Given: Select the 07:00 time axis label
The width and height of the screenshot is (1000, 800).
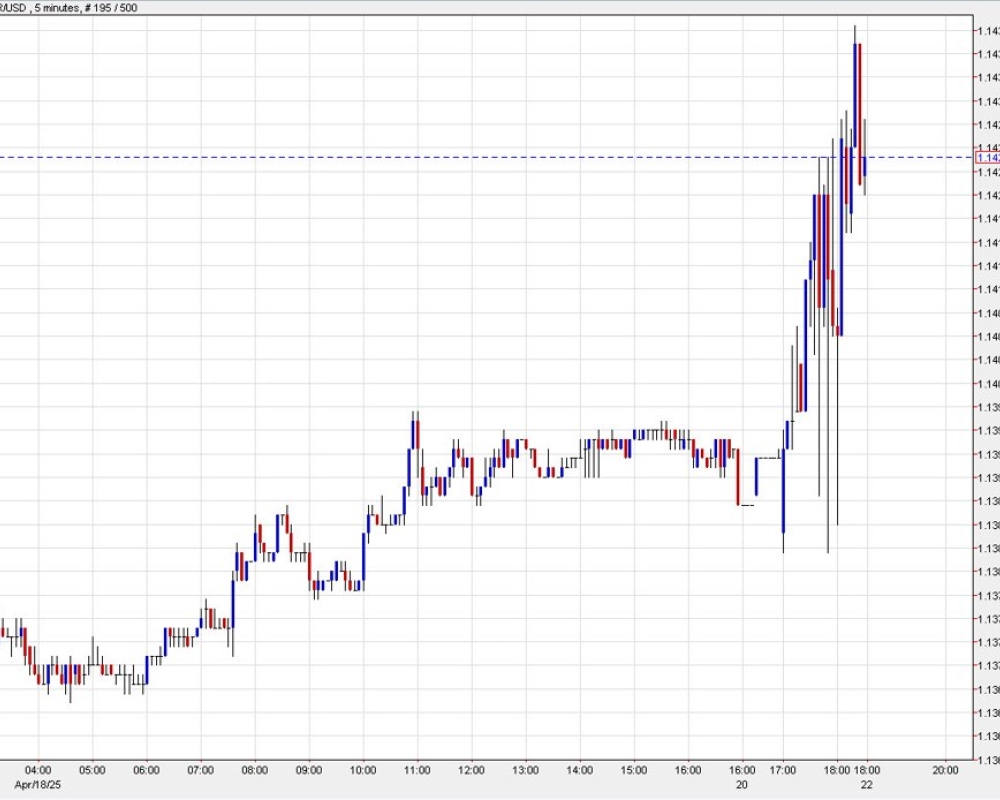Looking at the screenshot, I should 200,770.
